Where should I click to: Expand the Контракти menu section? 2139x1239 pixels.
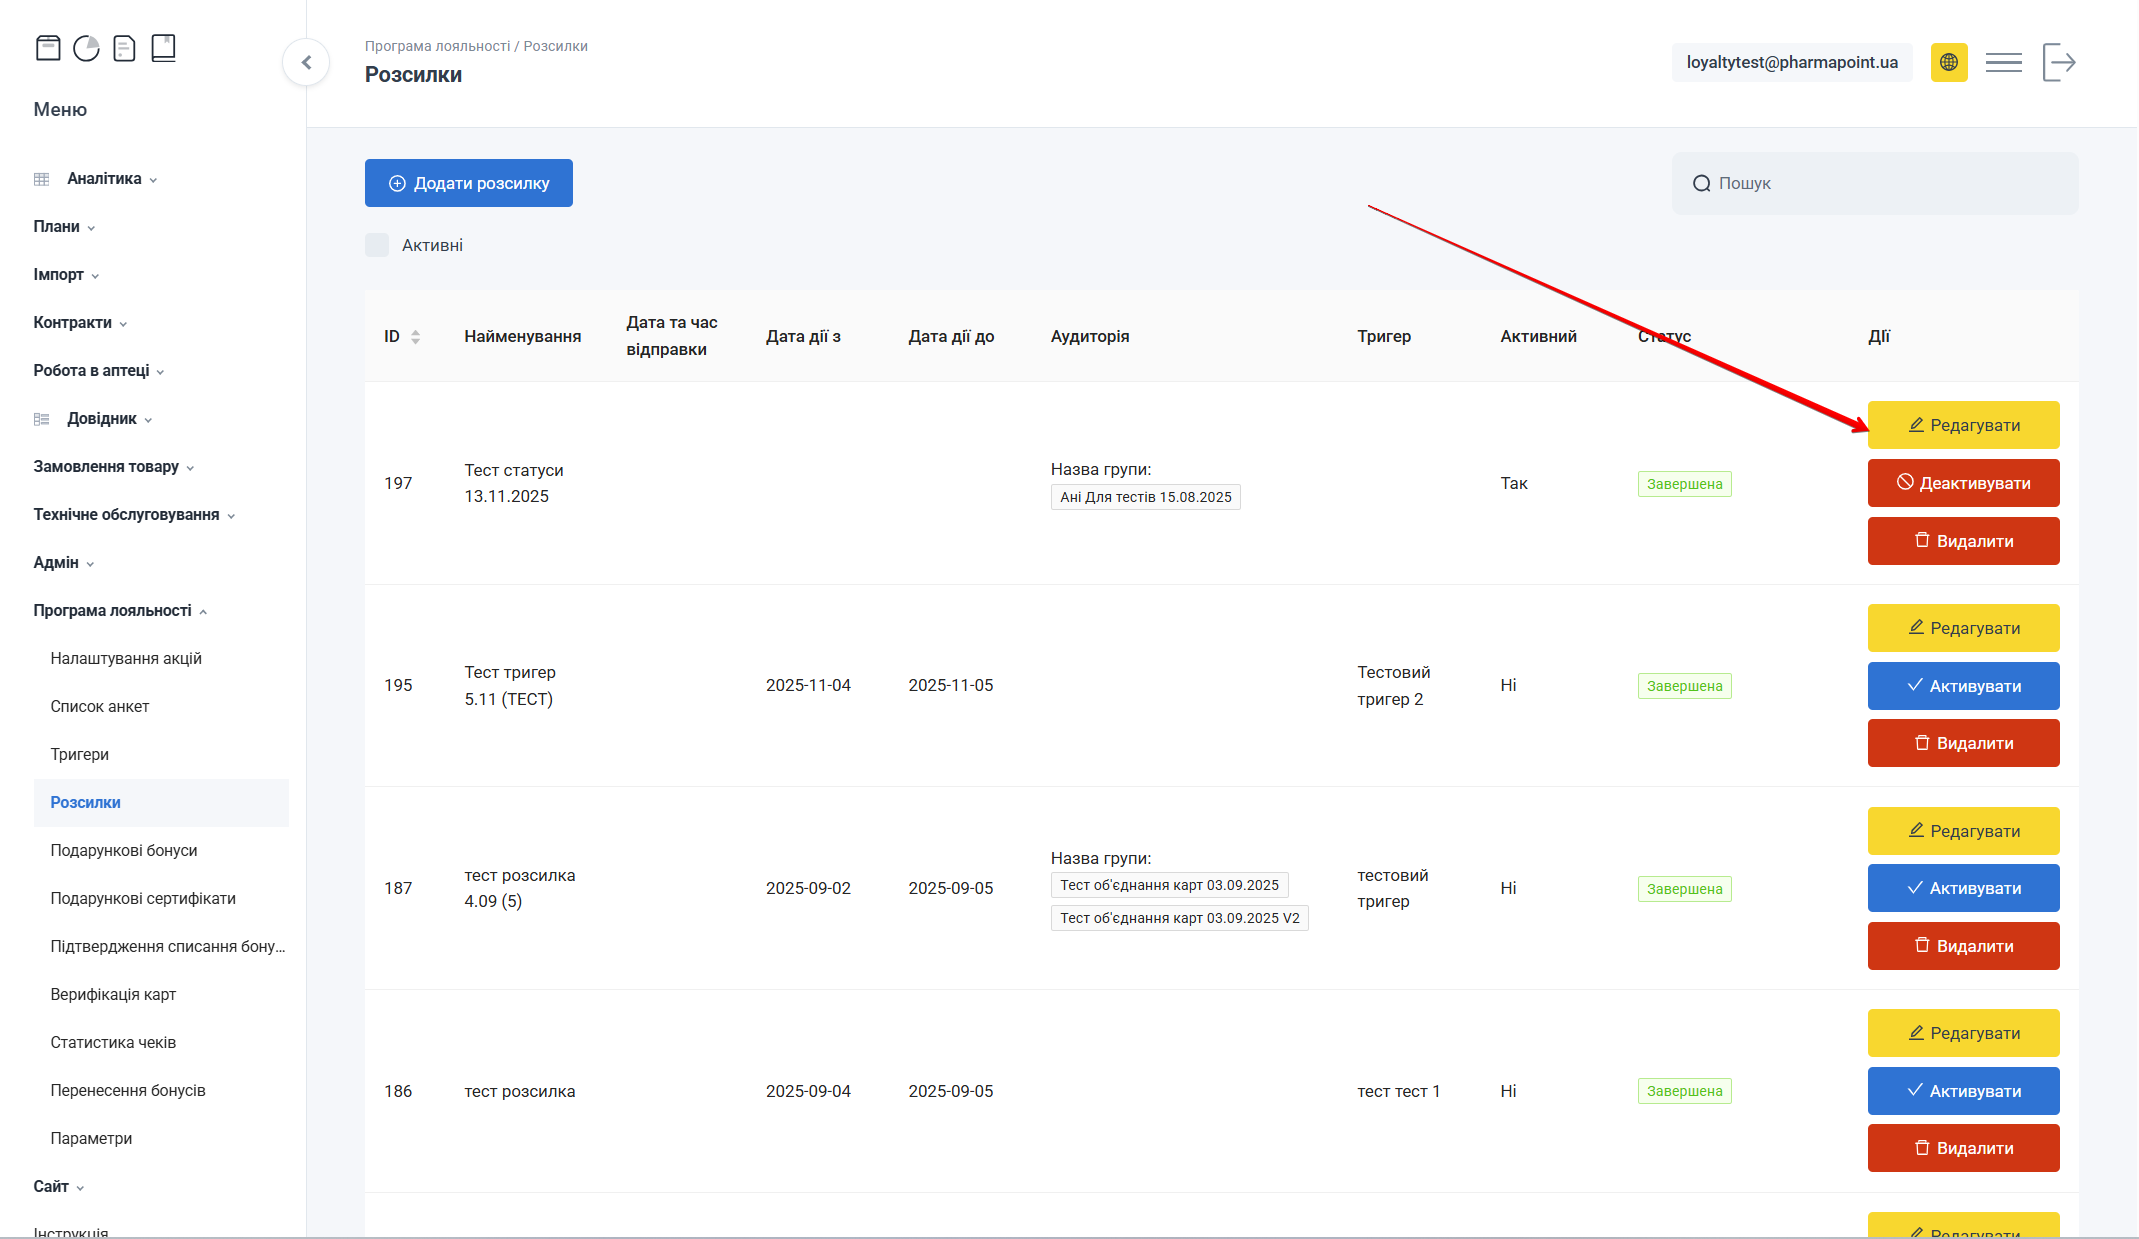(x=73, y=323)
